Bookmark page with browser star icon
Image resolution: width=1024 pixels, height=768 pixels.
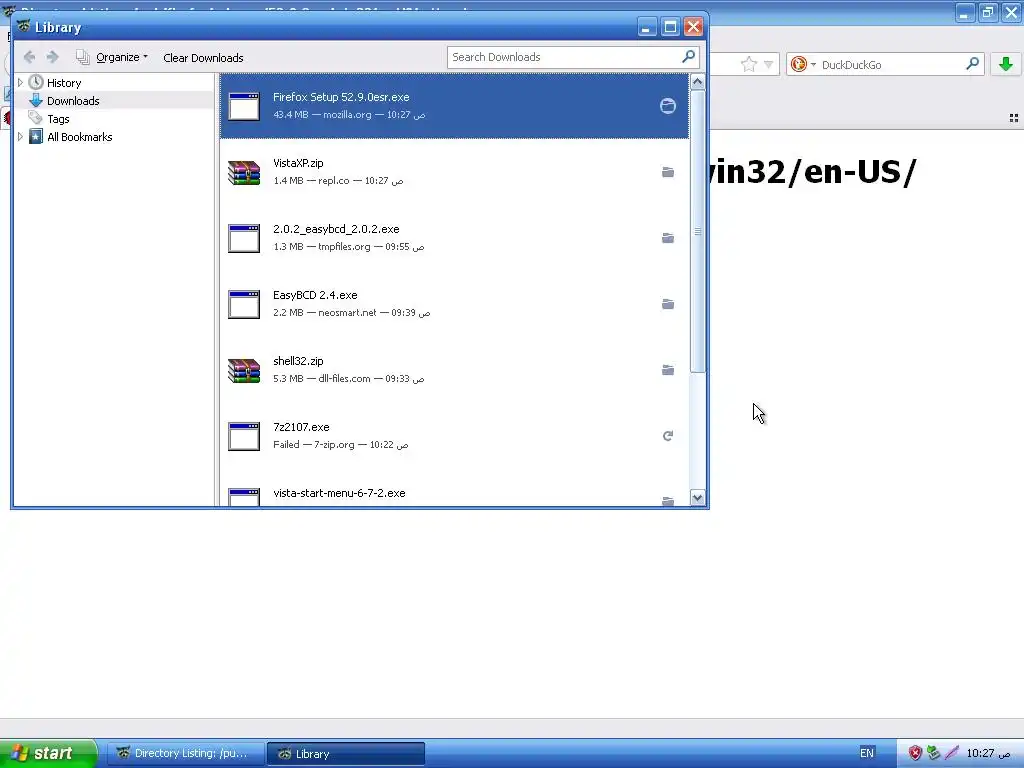tap(748, 64)
